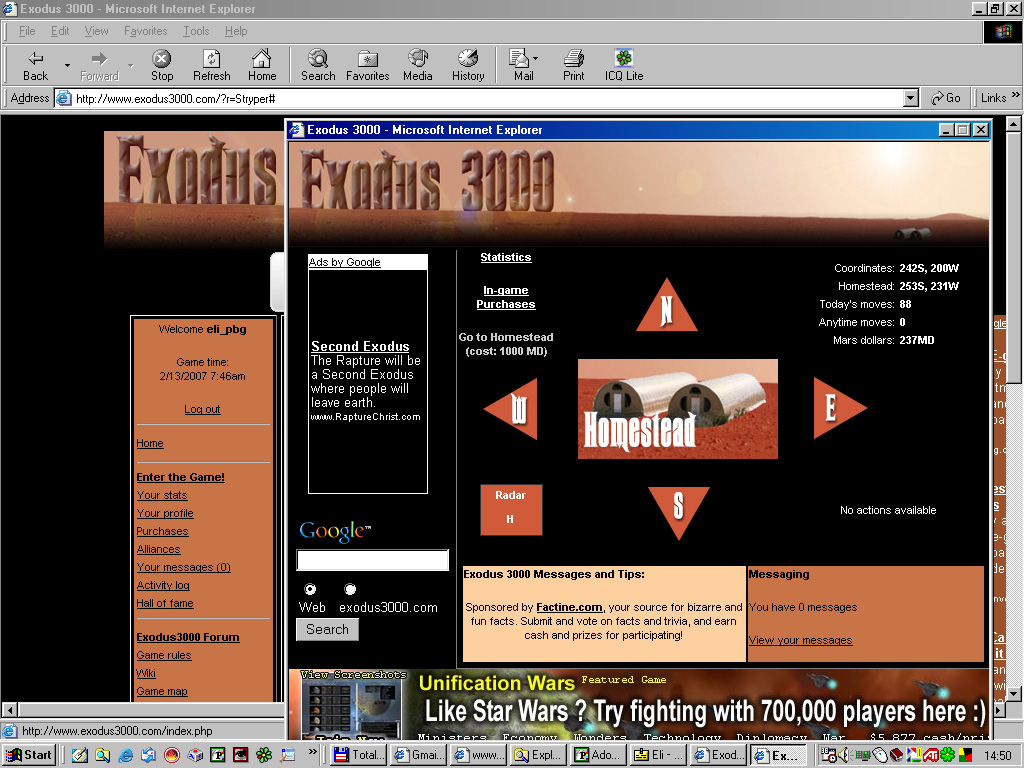Select the exodus3000.com radio button

click(350, 589)
